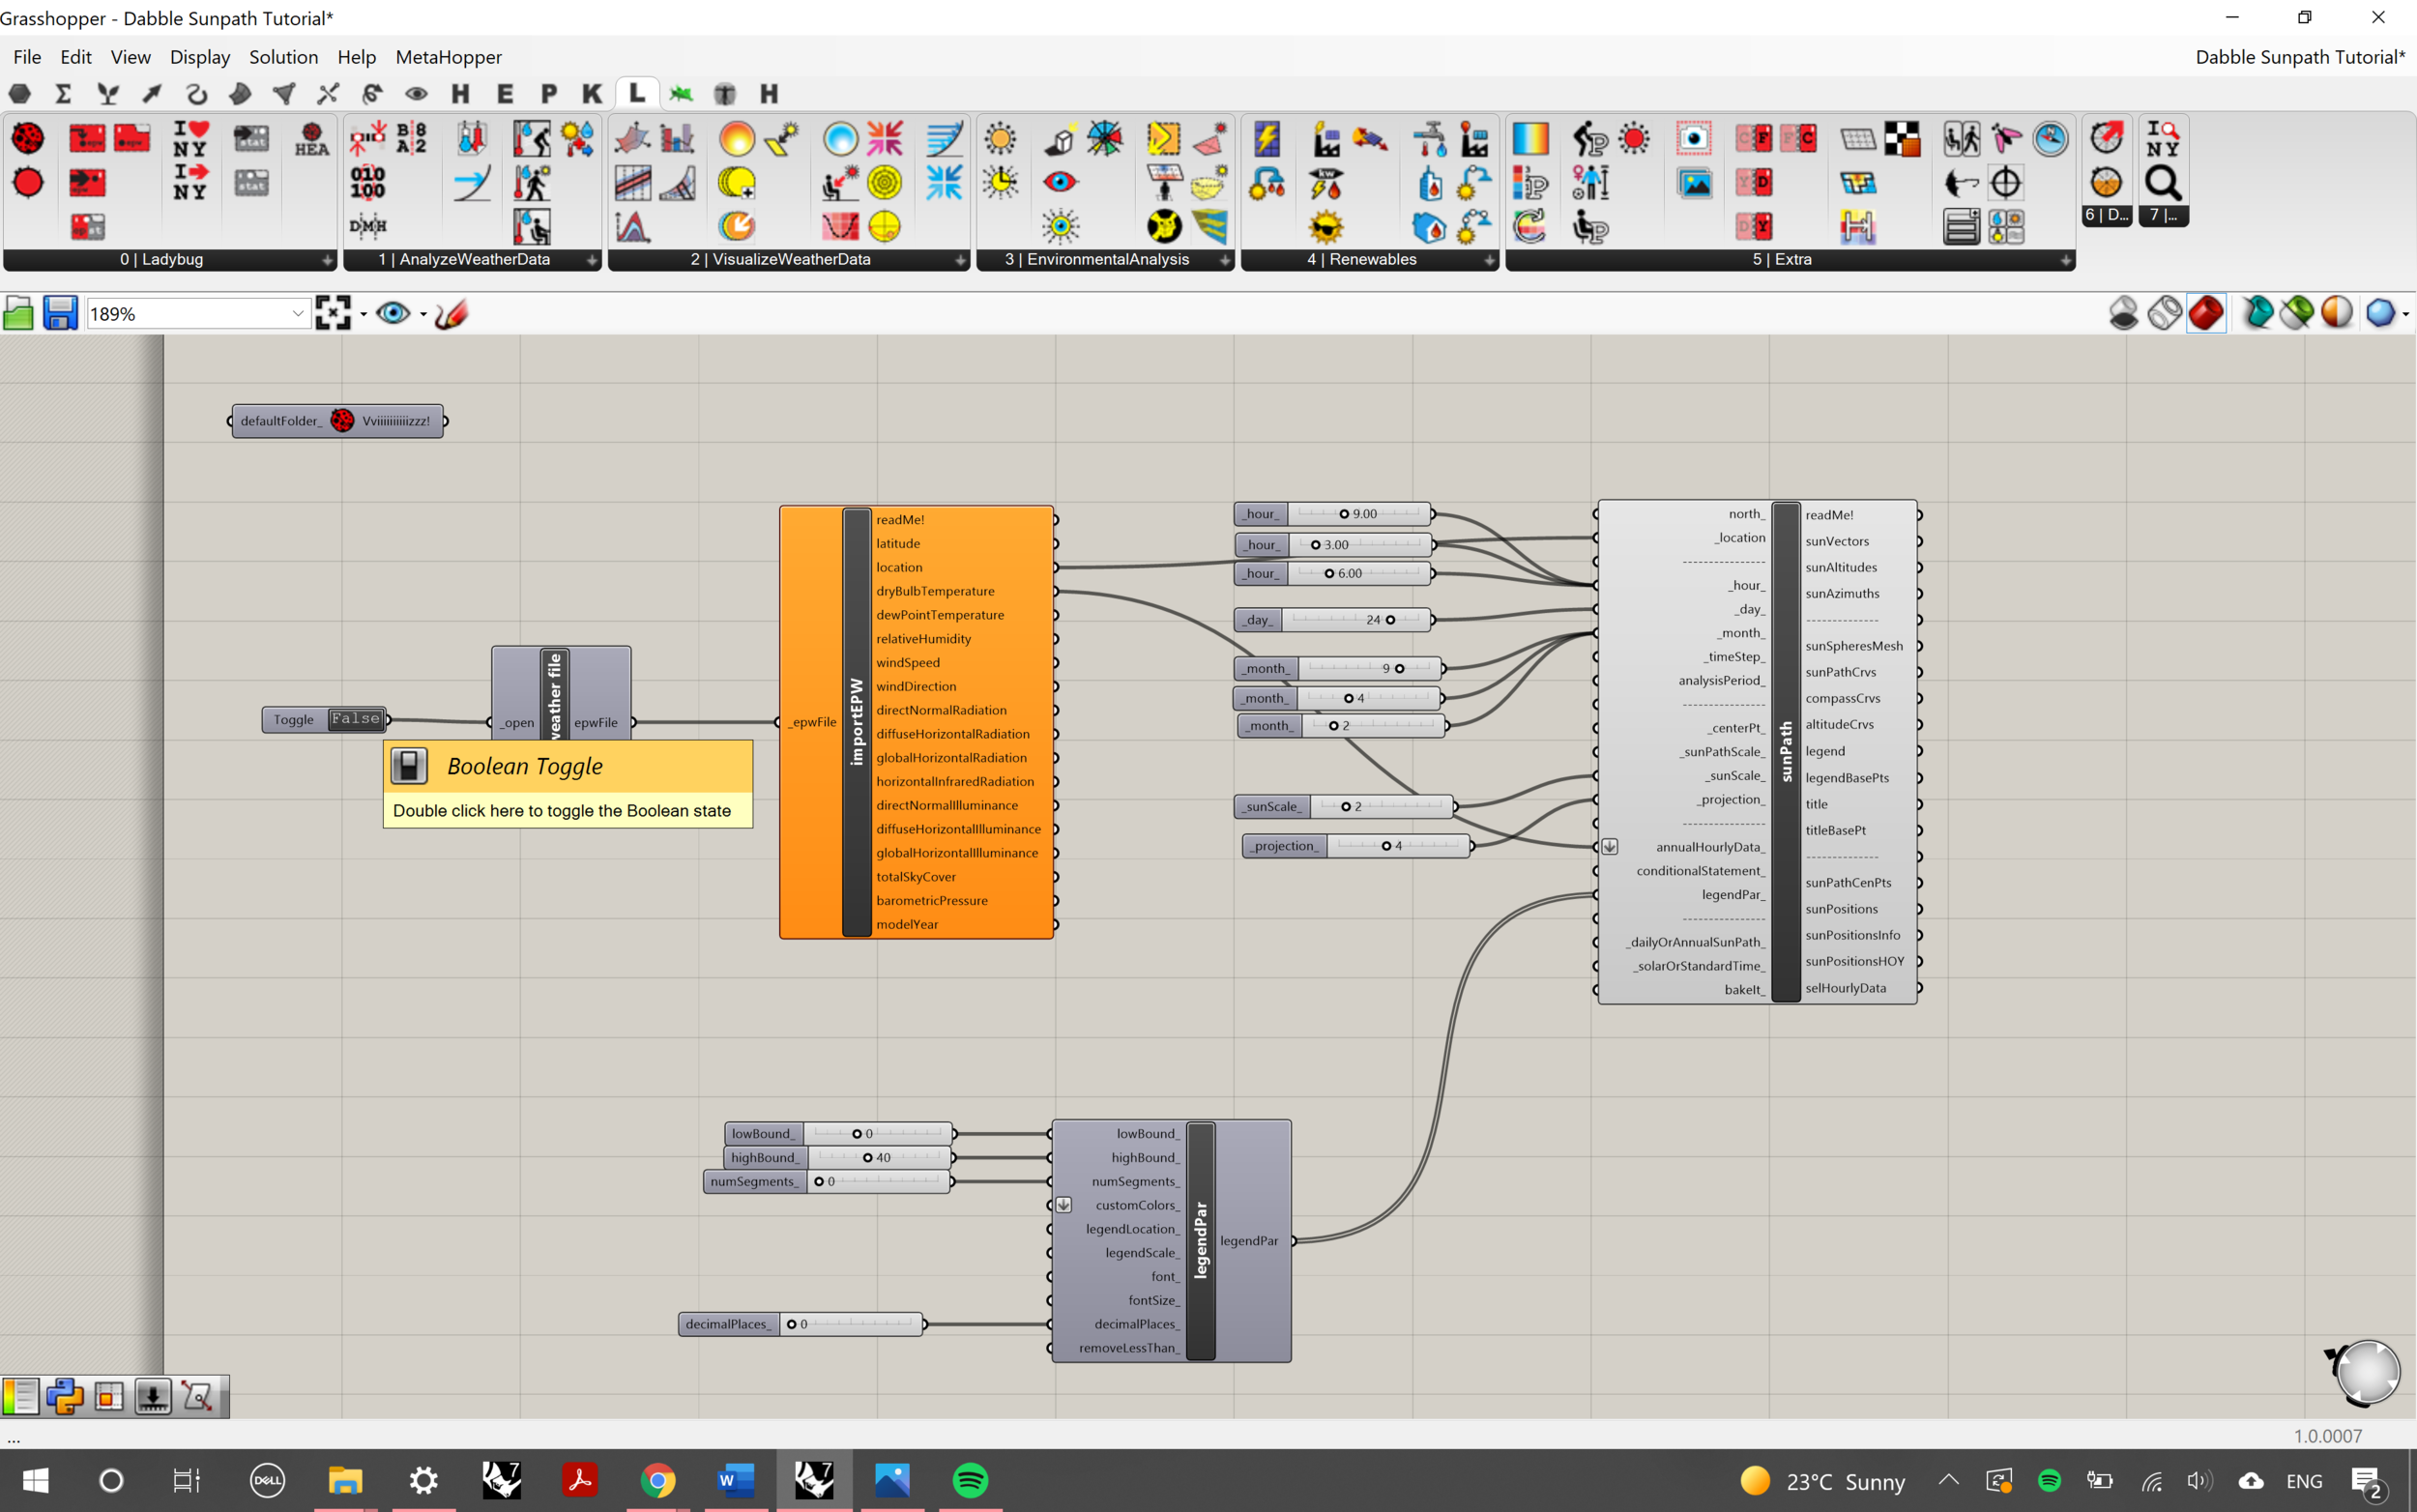Open the Solution menu
Screen dimensions: 2417x1512
coord(283,57)
